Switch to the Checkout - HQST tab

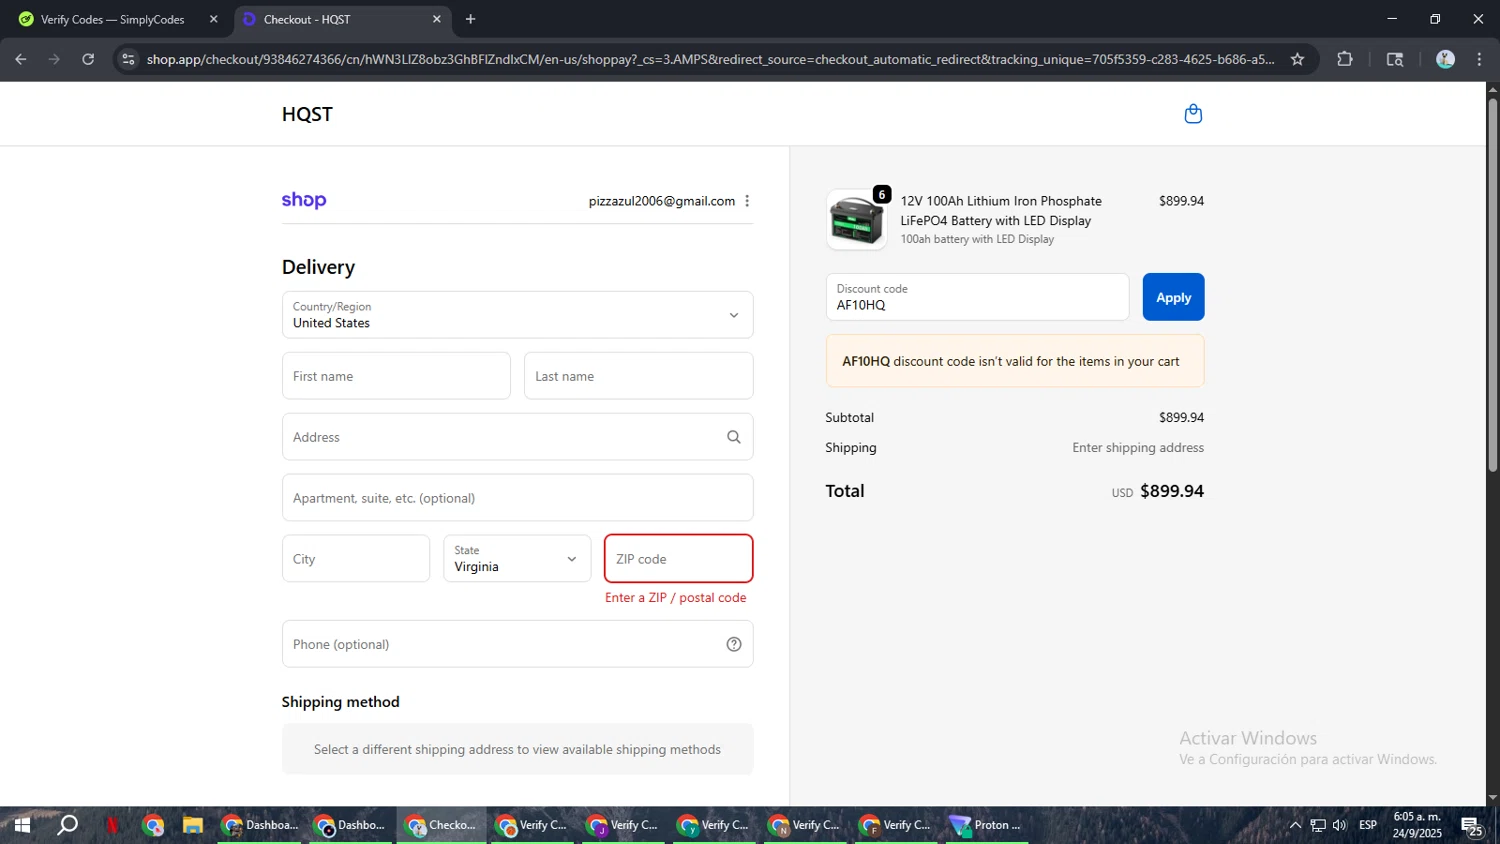(x=340, y=19)
